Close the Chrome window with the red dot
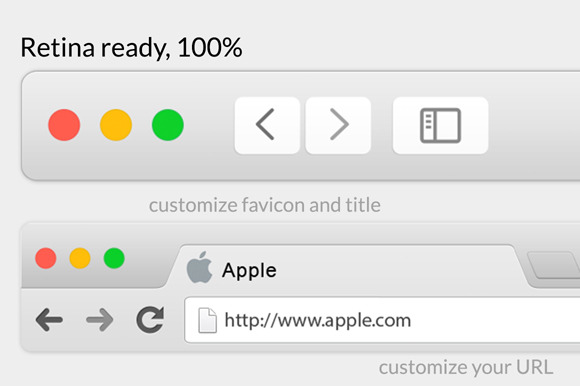 [x=46, y=258]
